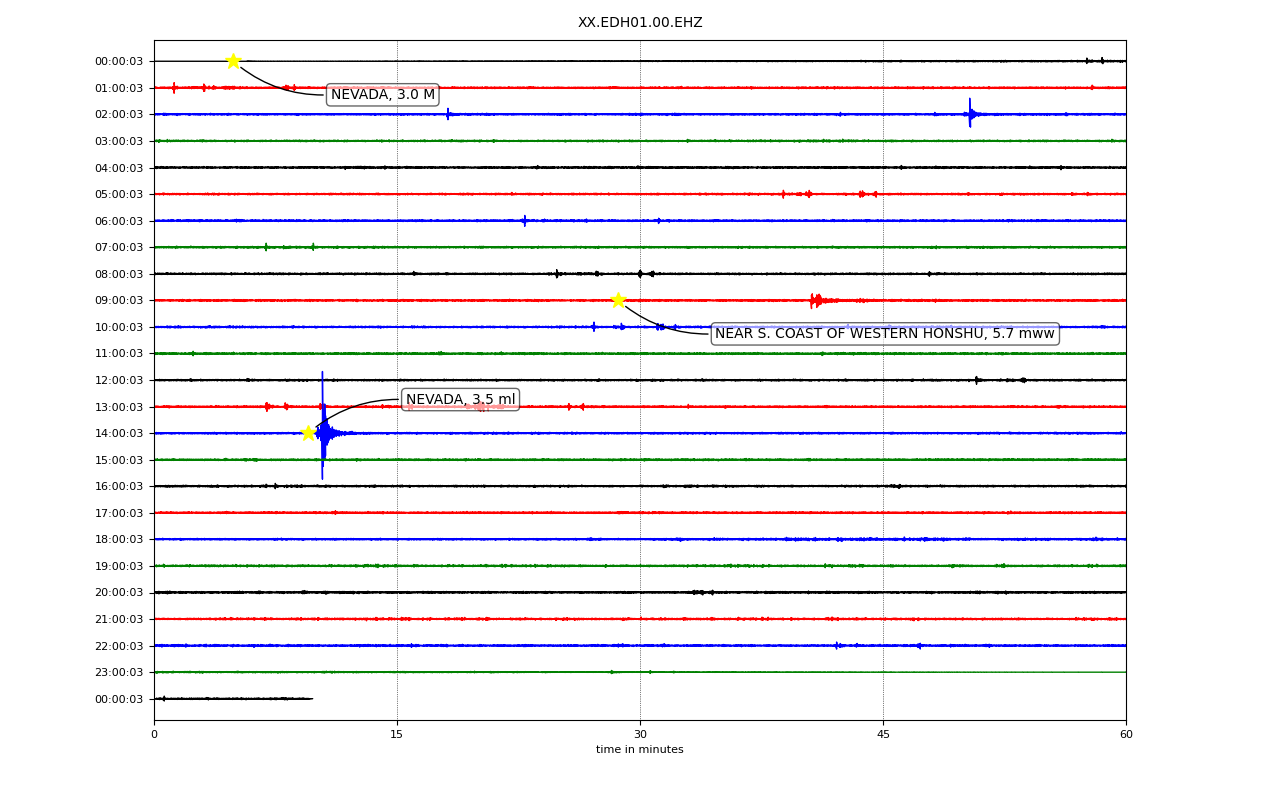Click the 45 tick label on x-axis
Image resolution: width=1280 pixels, height=800 pixels.
[883, 735]
